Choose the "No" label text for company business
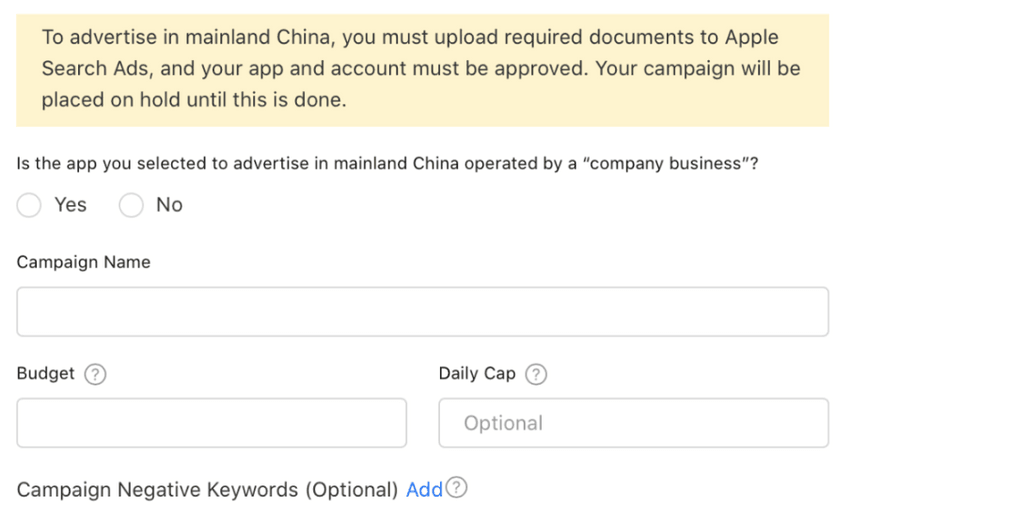This screenshot has height=520, width=1024. [169, 204]
